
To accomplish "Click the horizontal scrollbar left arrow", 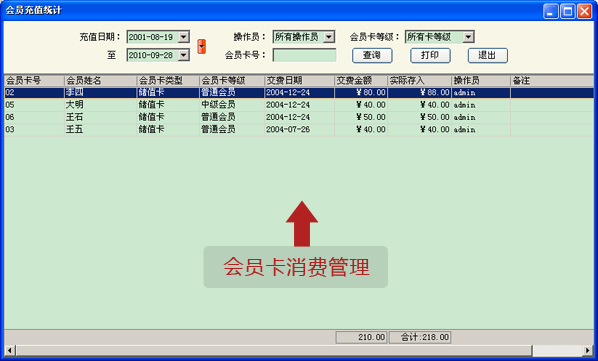I will (10, 350).
